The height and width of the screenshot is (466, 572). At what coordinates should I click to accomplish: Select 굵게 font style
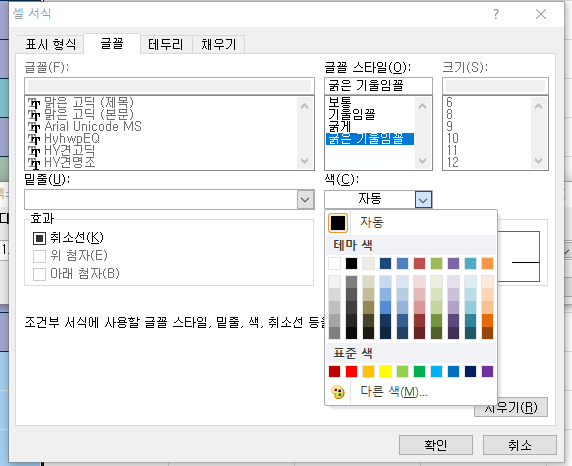tap(339, 126)
